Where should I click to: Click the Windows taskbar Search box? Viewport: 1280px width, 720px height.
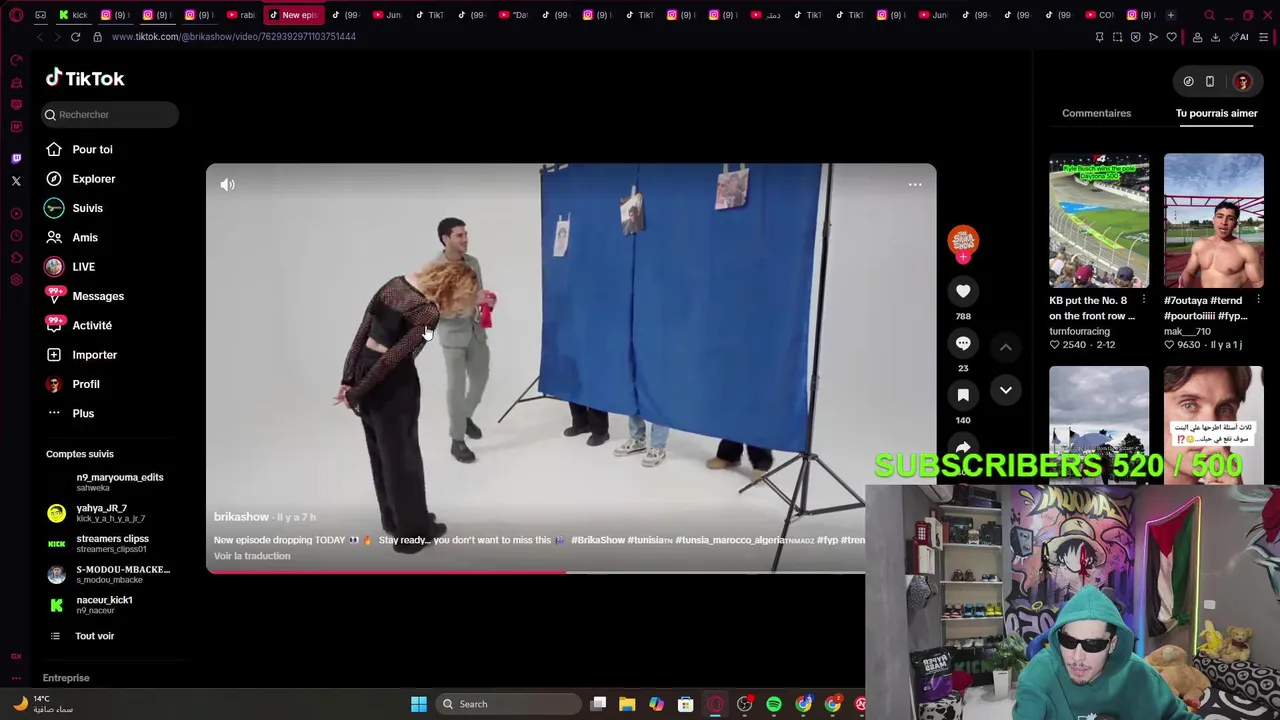[508, 704]
